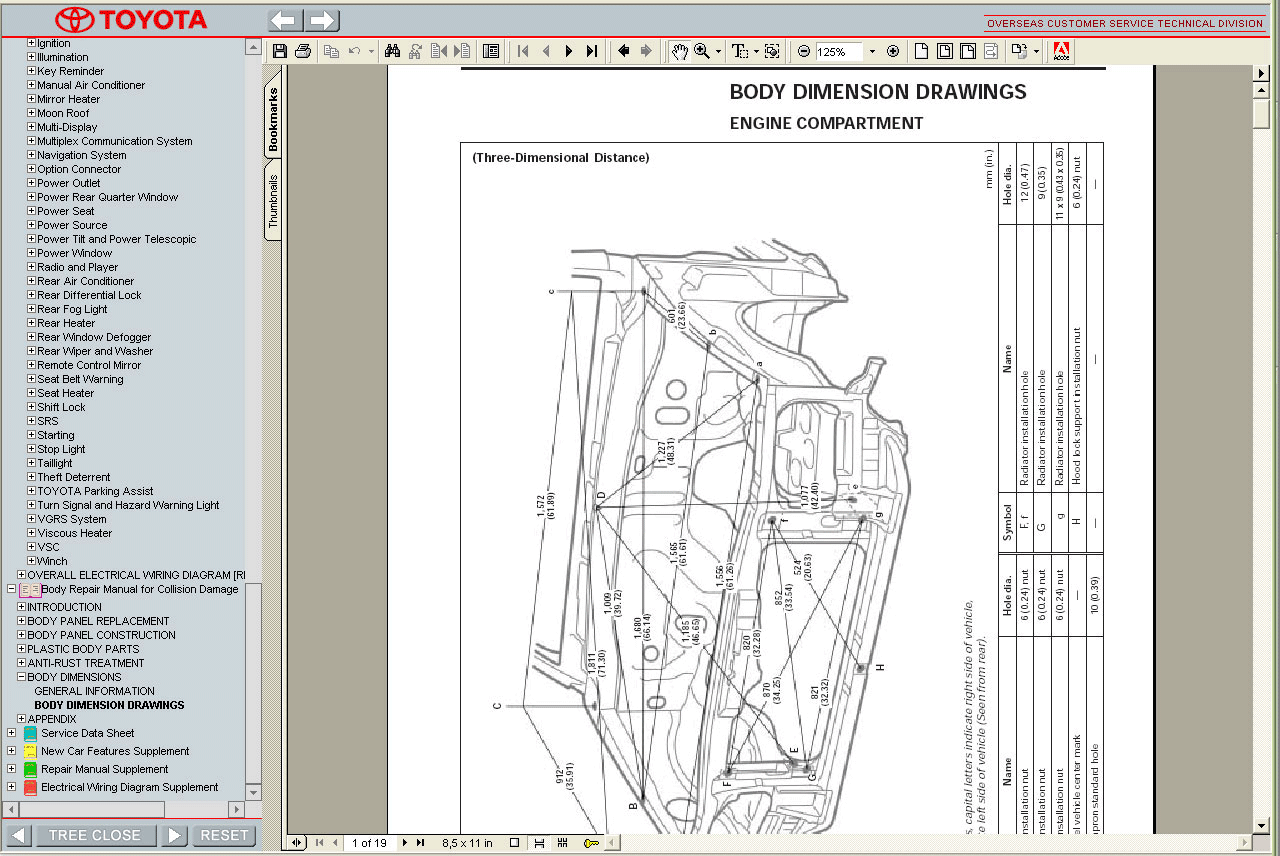
Task: Click the left arrow button beside TREE CLOSE
Action: click(19, 835)
